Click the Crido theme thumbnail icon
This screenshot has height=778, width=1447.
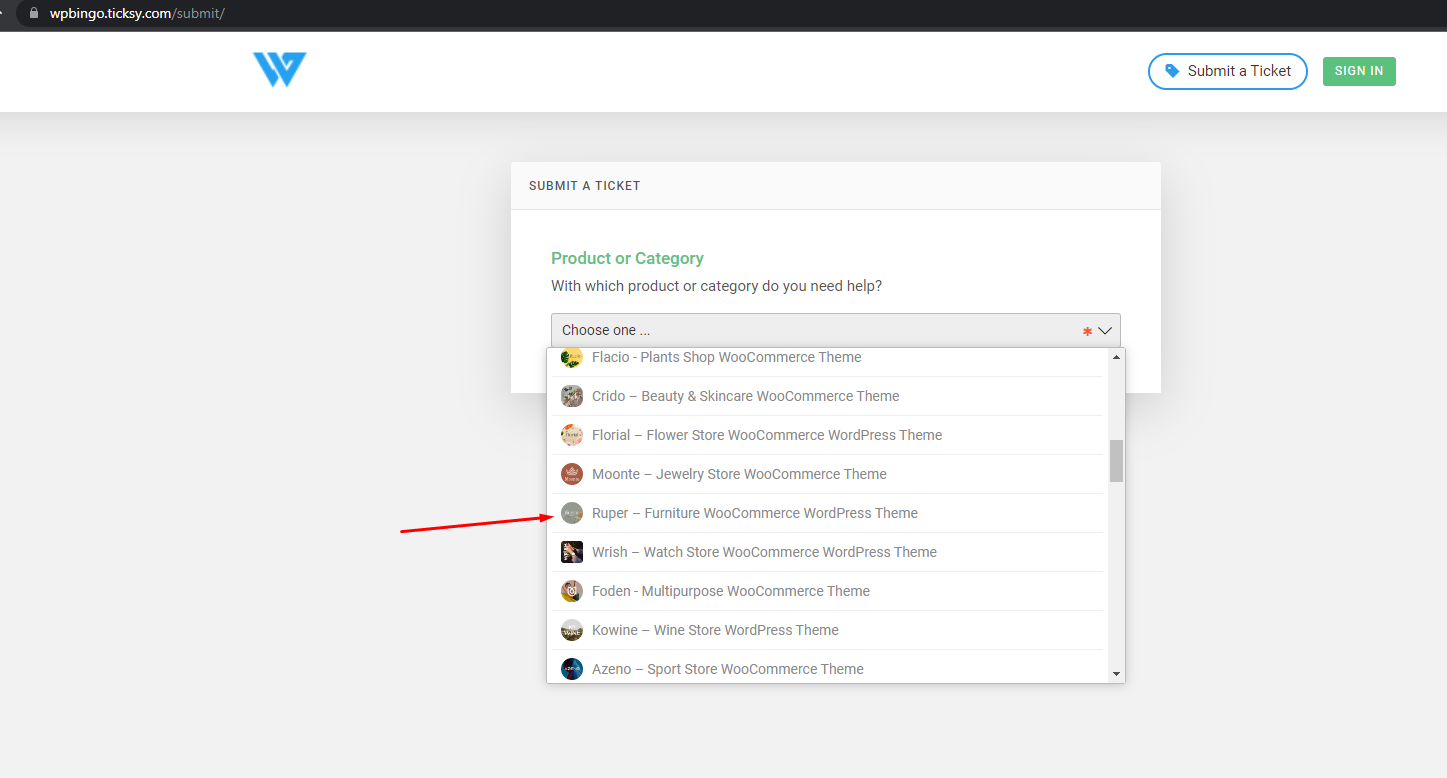click(x=572, y=396)
